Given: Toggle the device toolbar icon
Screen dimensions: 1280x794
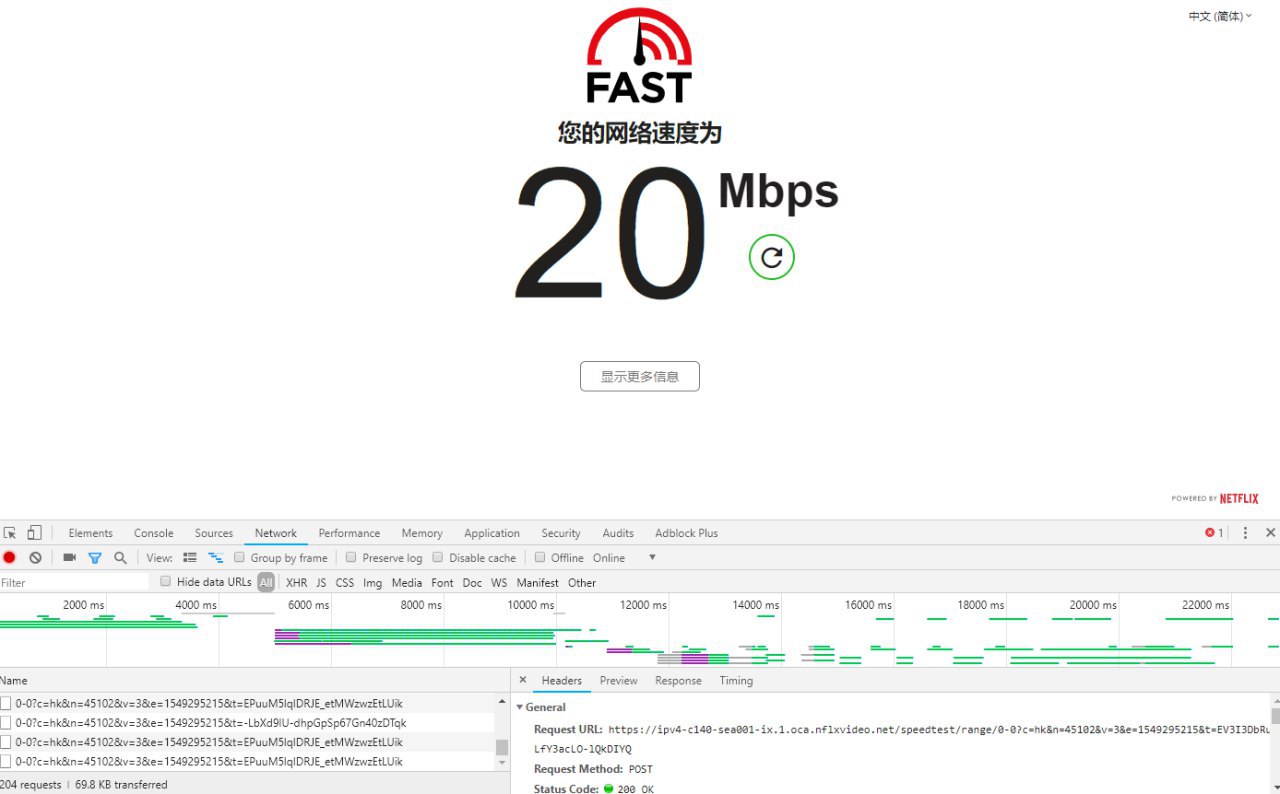Looking at the screenshot, I should (34, 533).
